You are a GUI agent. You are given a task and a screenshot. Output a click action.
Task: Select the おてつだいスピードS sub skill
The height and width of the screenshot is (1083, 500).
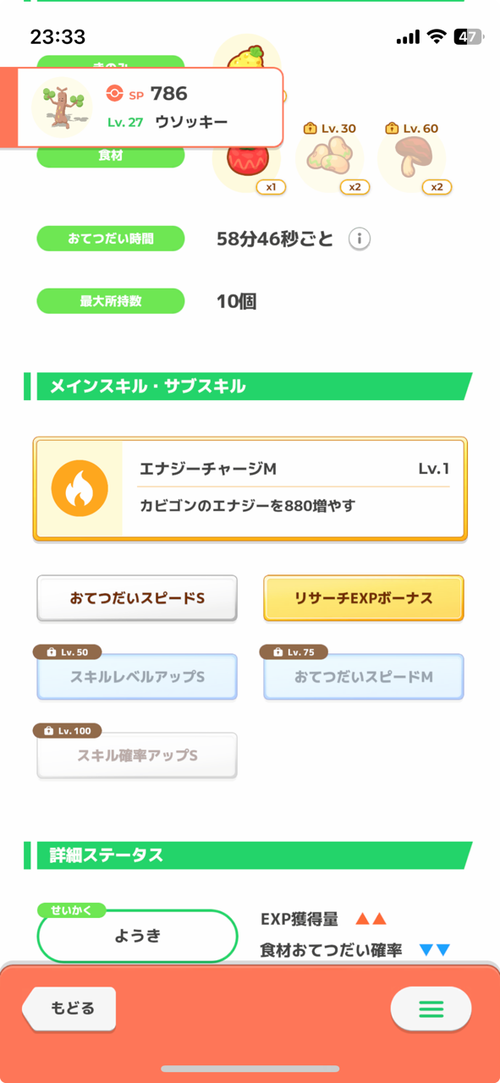click(137, 598)
